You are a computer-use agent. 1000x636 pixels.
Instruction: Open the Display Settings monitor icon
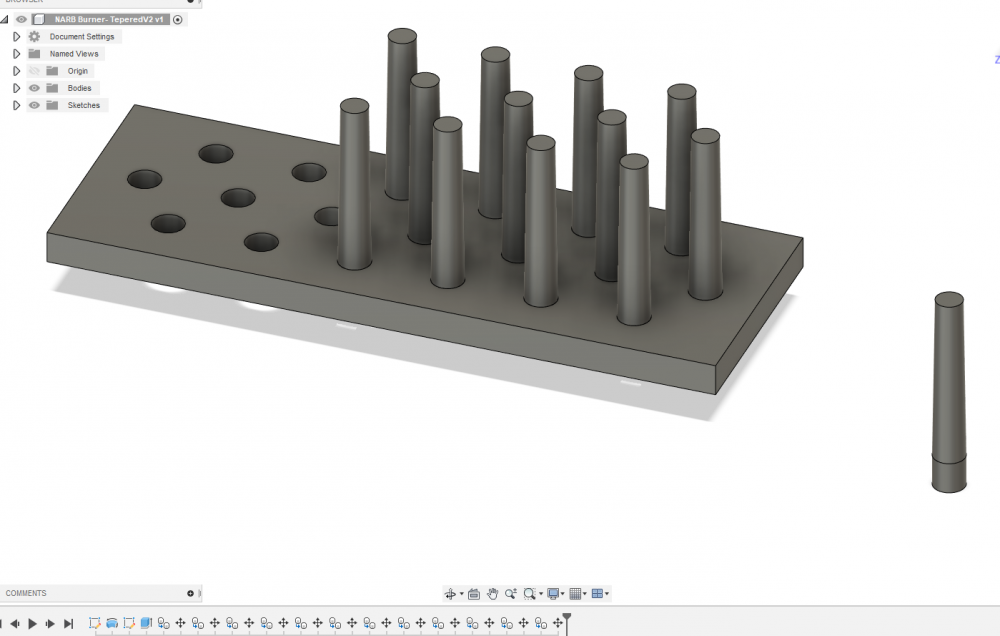(553, 594)
